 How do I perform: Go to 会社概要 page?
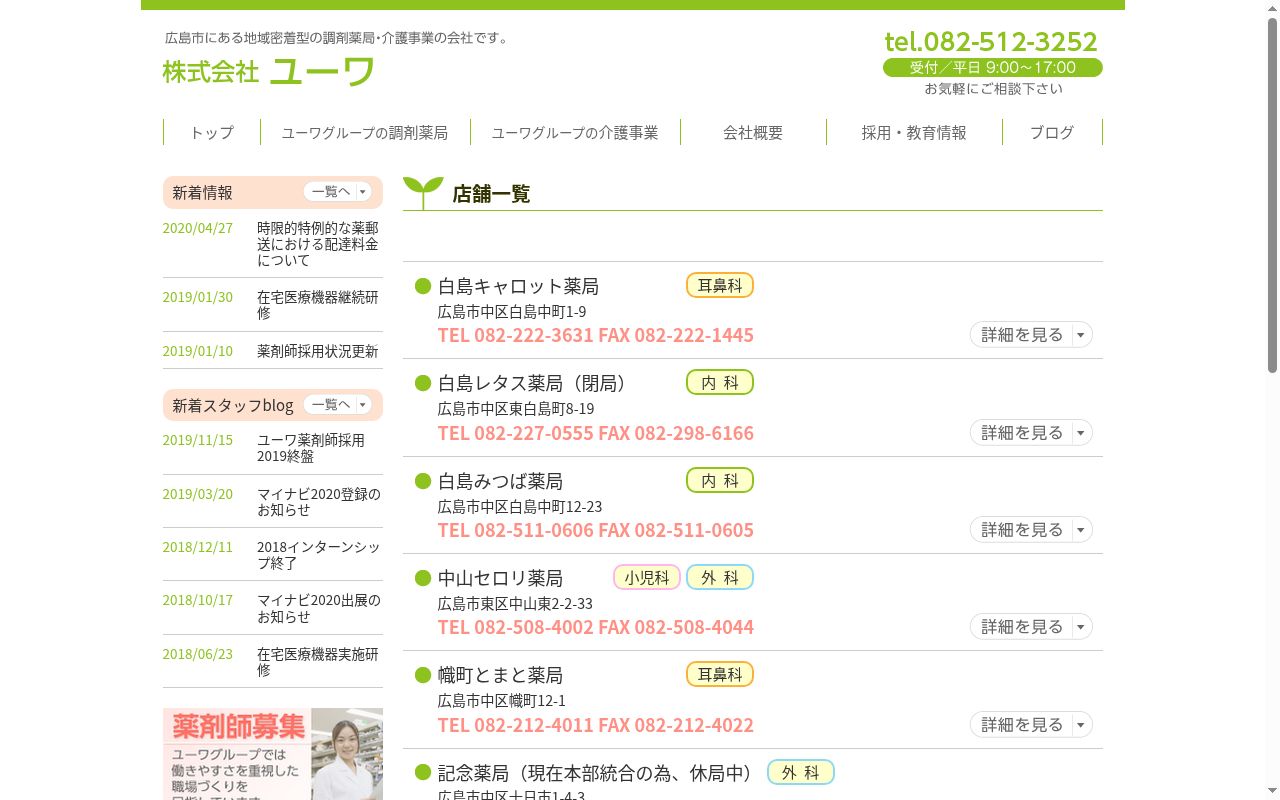pyautogui.click(x=753, y=132)
